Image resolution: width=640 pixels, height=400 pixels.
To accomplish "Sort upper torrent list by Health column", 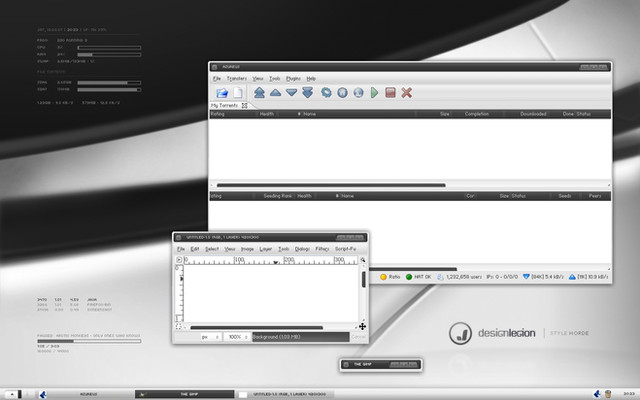I will click(267, 114).
